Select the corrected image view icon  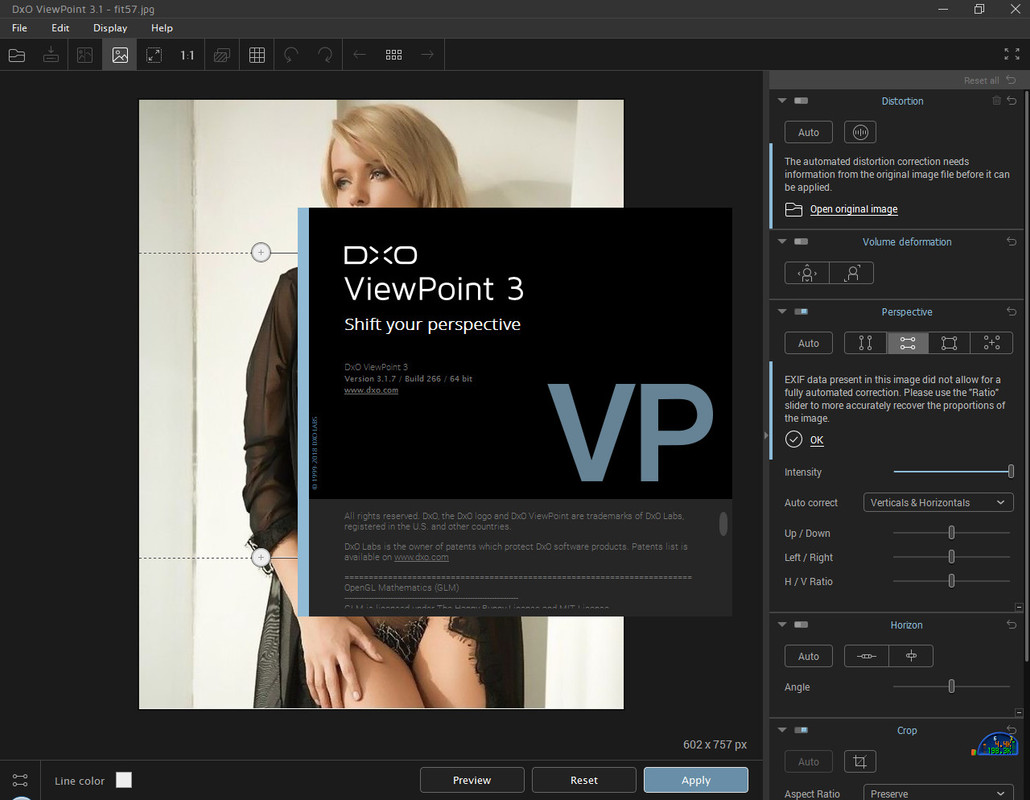120,55
